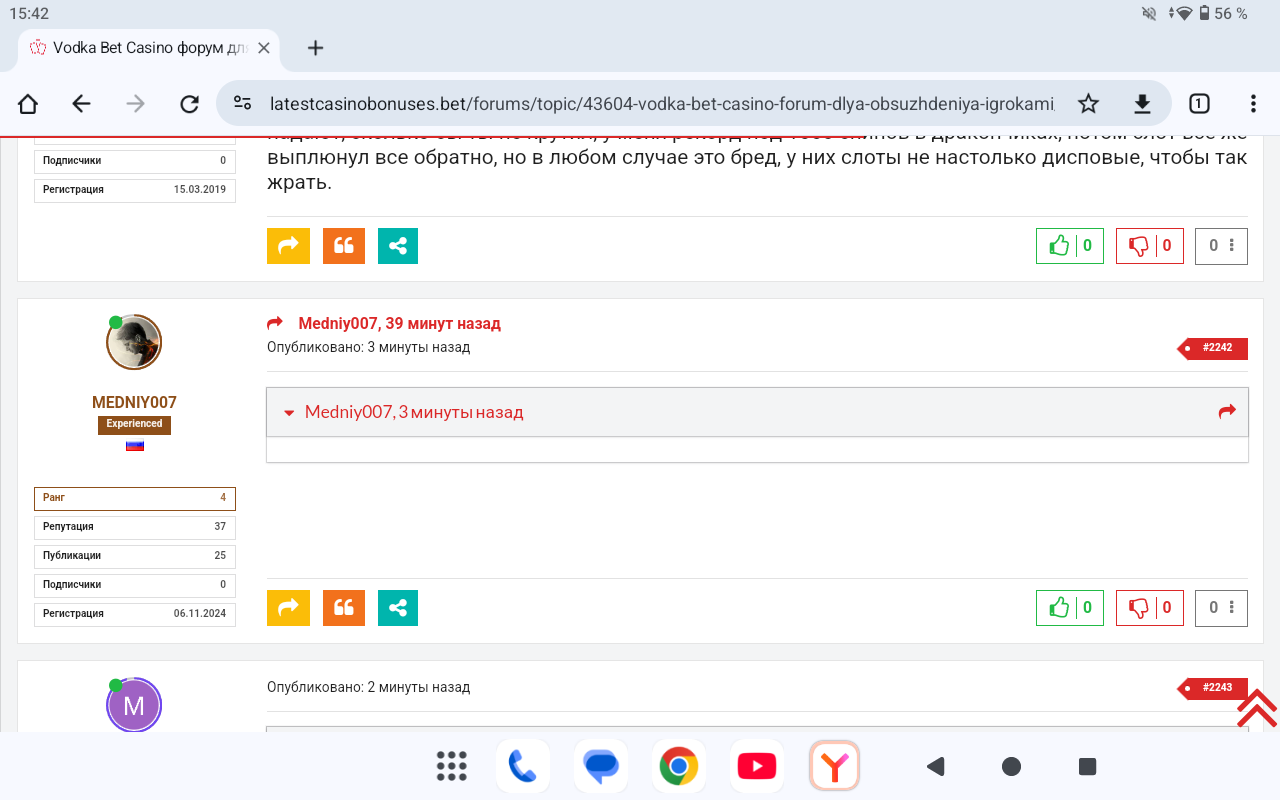Screen dimensions: 1280x800
Task: Reload the page in Chrome
Action: pos(189,104)
